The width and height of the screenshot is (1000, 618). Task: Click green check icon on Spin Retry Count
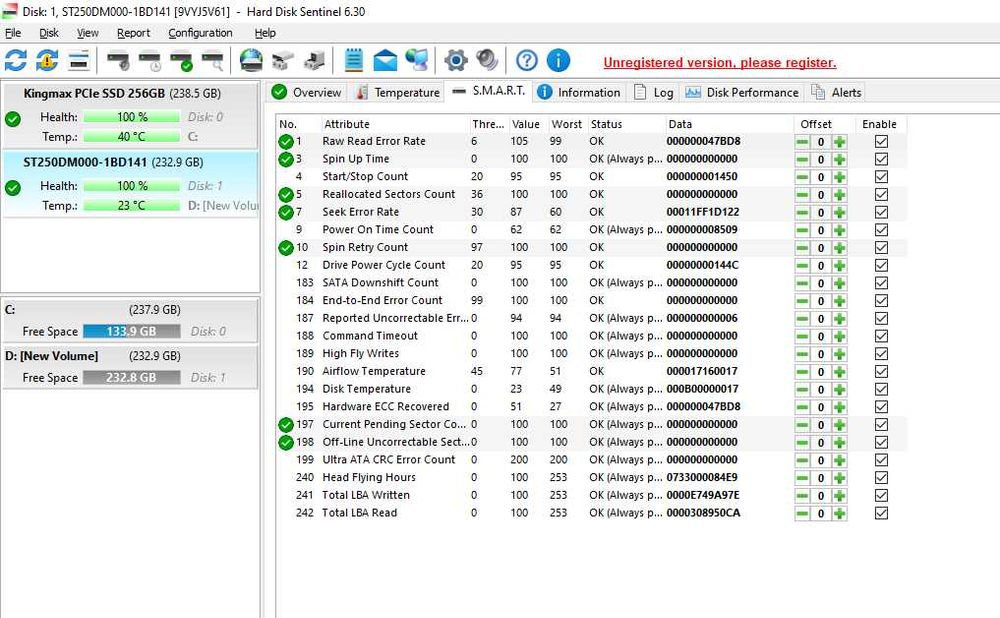pyautogui.click(x=286, y=247)
